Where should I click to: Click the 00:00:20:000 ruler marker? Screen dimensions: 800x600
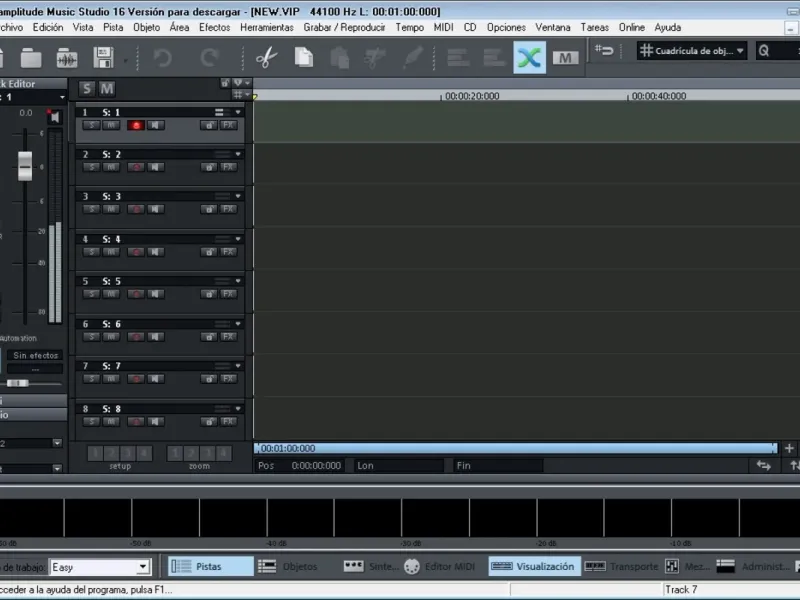pyautogui.click(x=471, y=96)
